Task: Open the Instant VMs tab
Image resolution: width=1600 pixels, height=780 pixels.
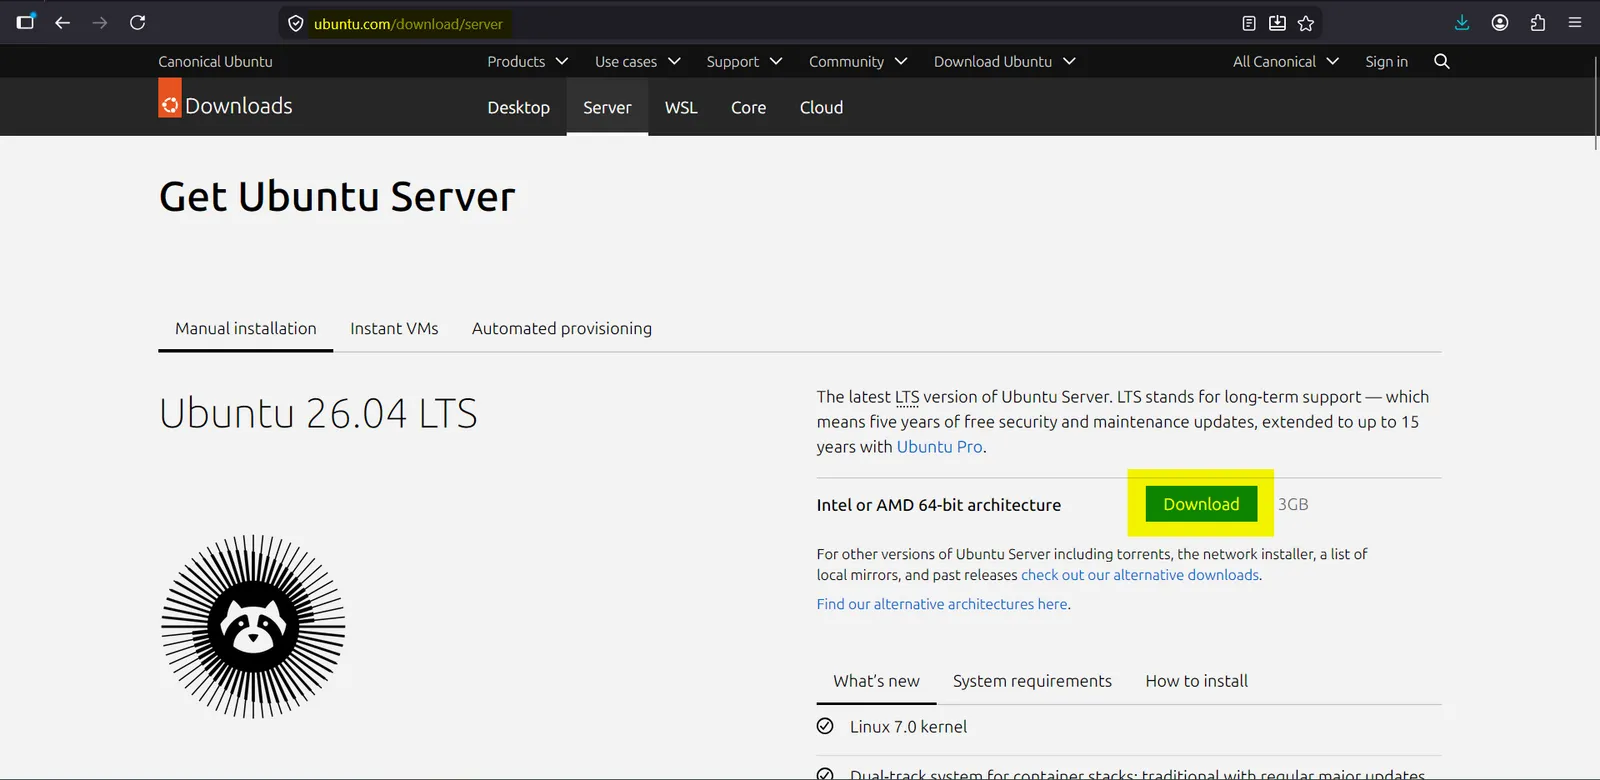Action: coord(394,328)
